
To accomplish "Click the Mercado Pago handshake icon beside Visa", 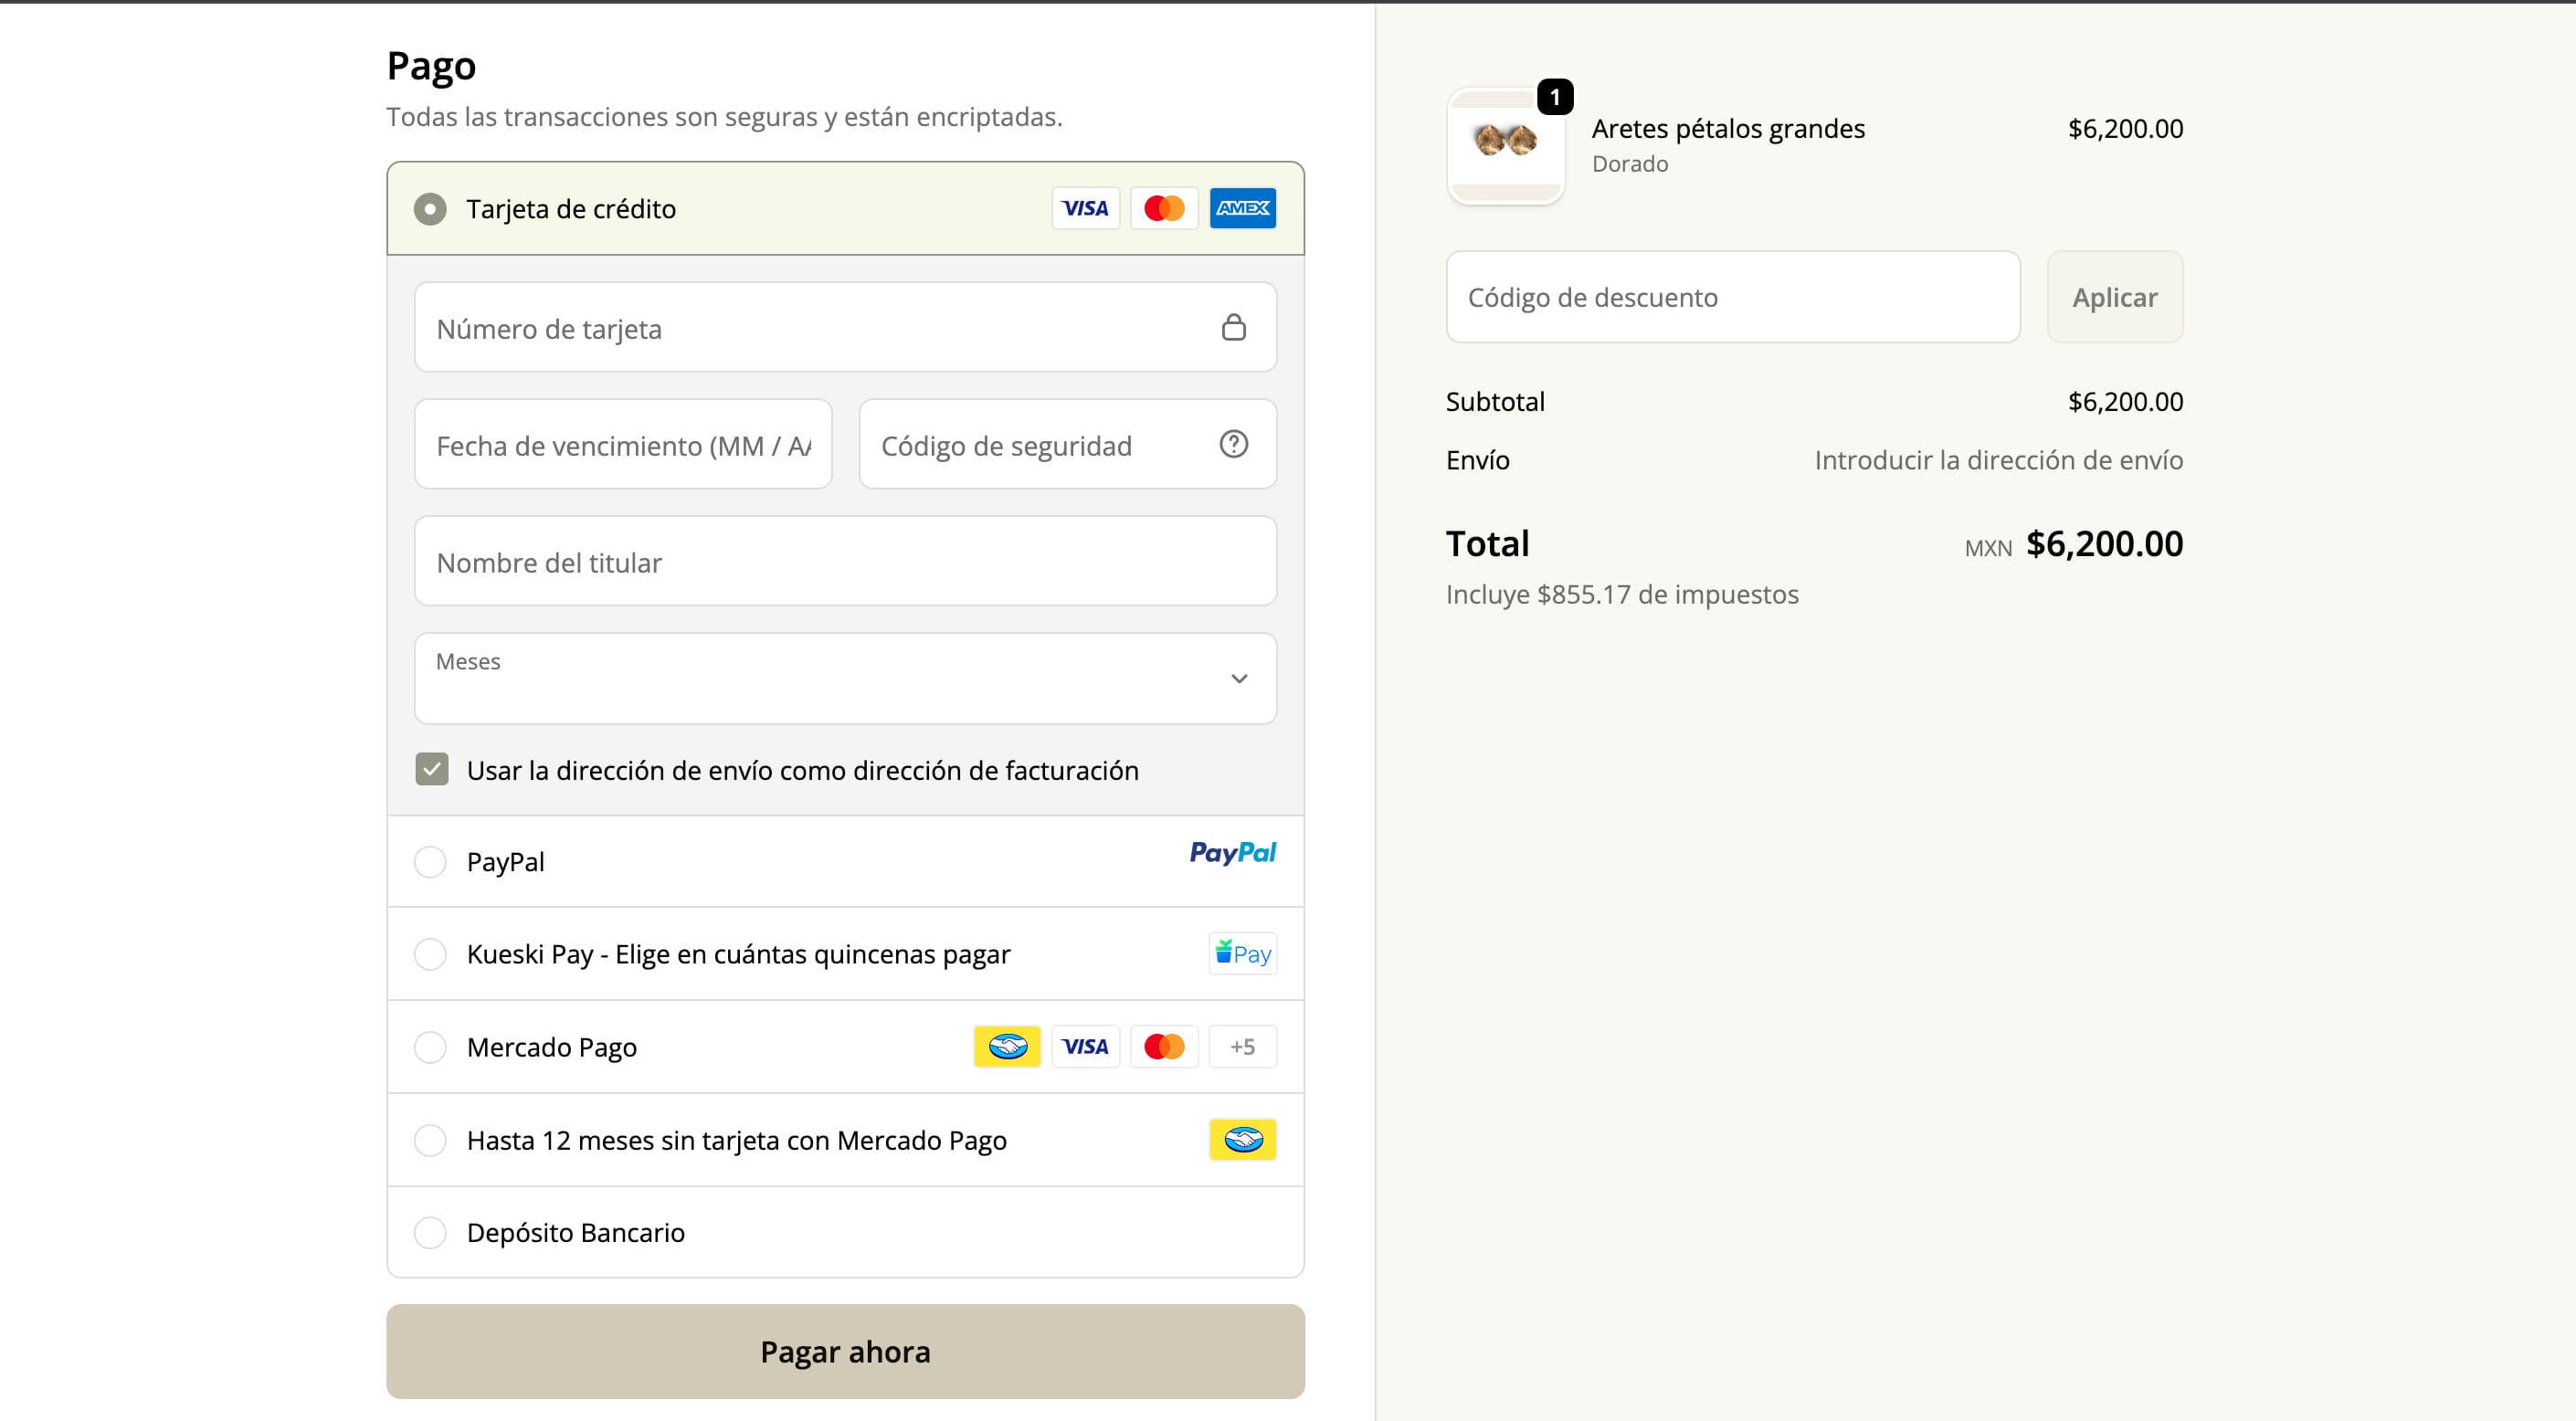I will pos(1007,1047).
